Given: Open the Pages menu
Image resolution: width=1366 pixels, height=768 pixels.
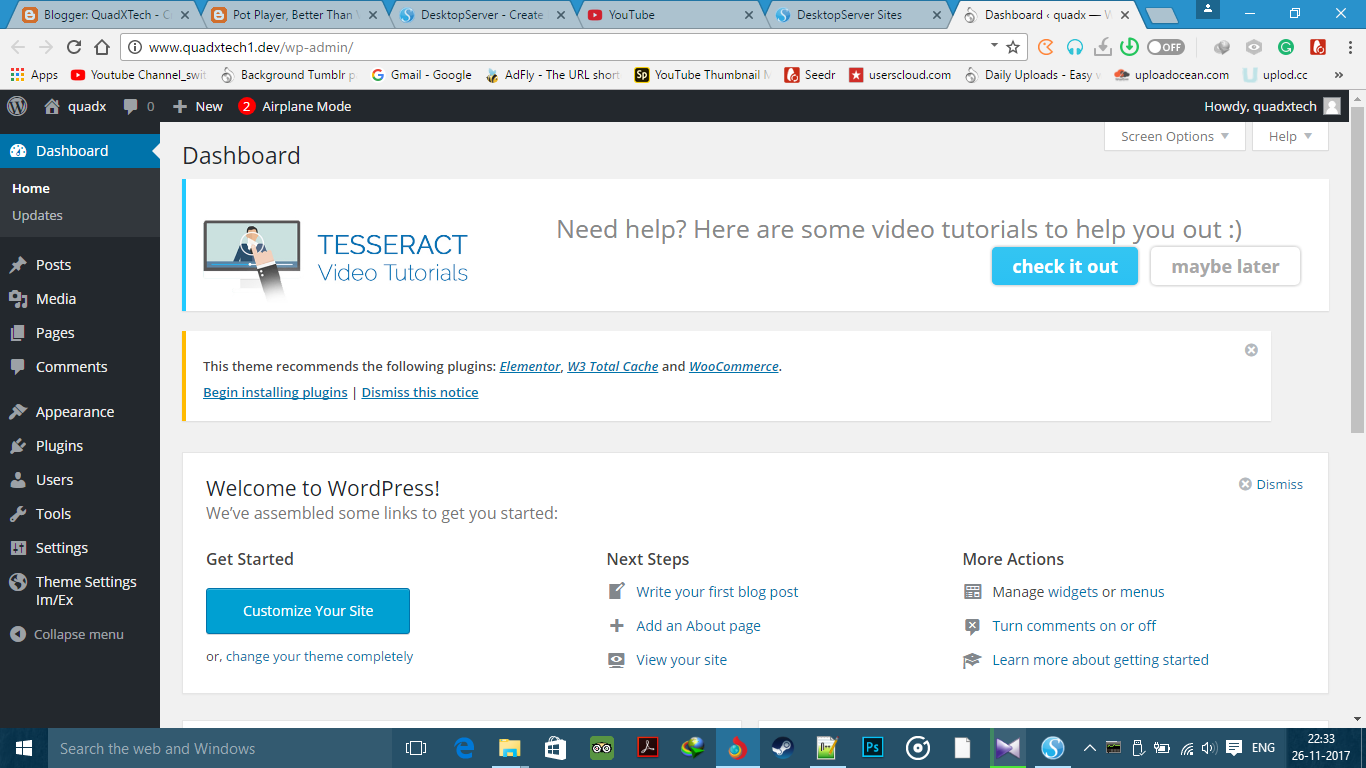Looking at the screenshot, I should coord(80,333).
